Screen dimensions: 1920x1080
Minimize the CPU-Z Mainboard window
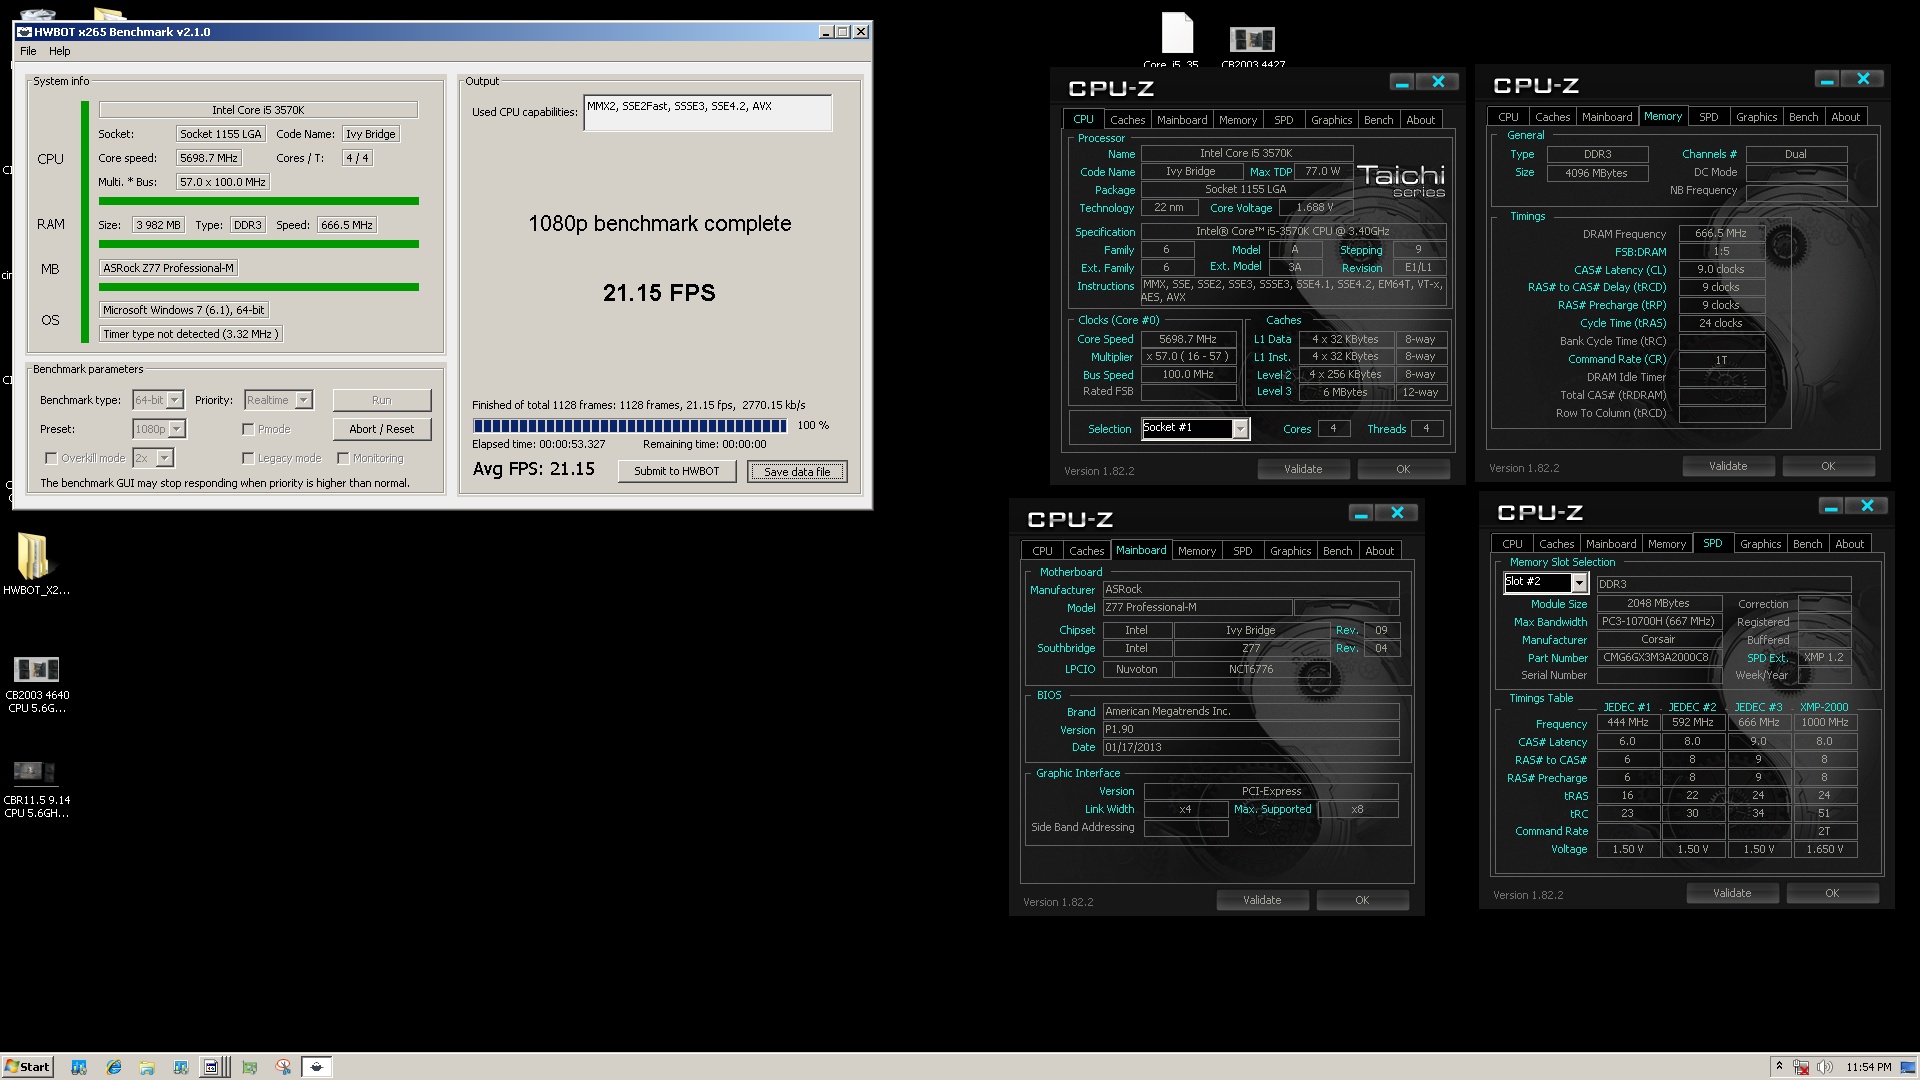1360,513
